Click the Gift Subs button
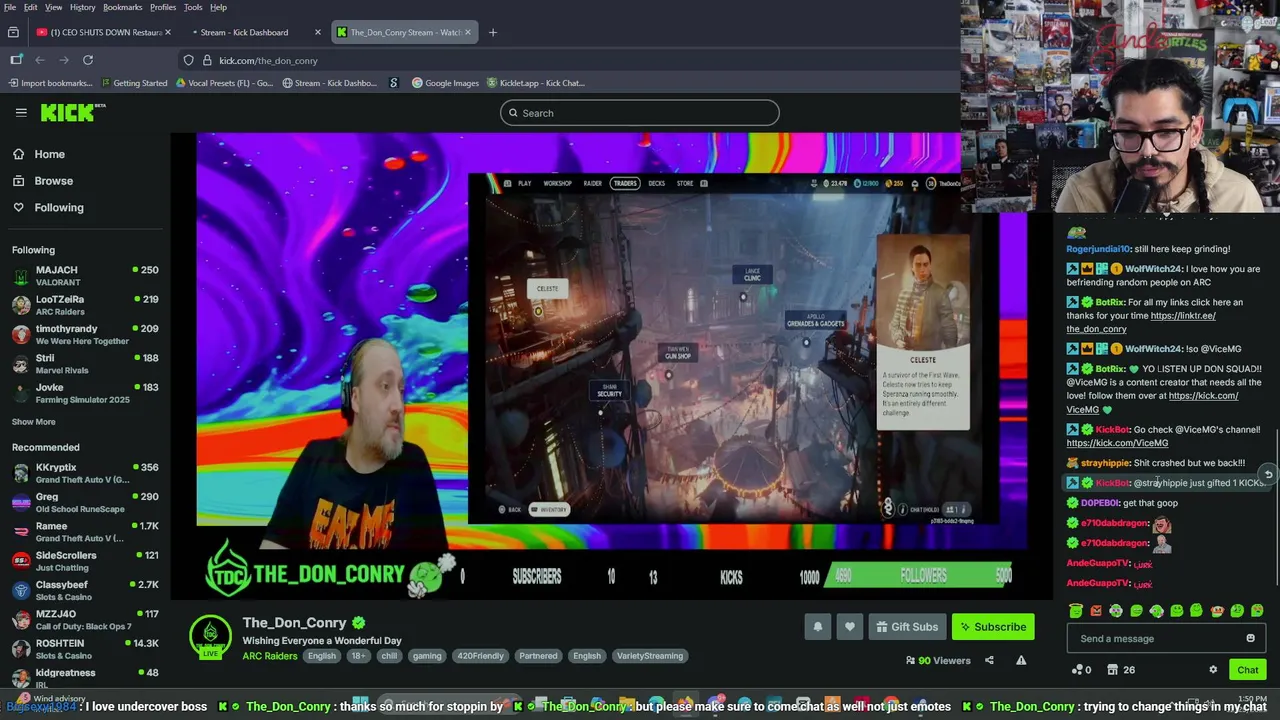Image resolution: width=1280 pixels, height=720 pixels. [x=907, y=627]
